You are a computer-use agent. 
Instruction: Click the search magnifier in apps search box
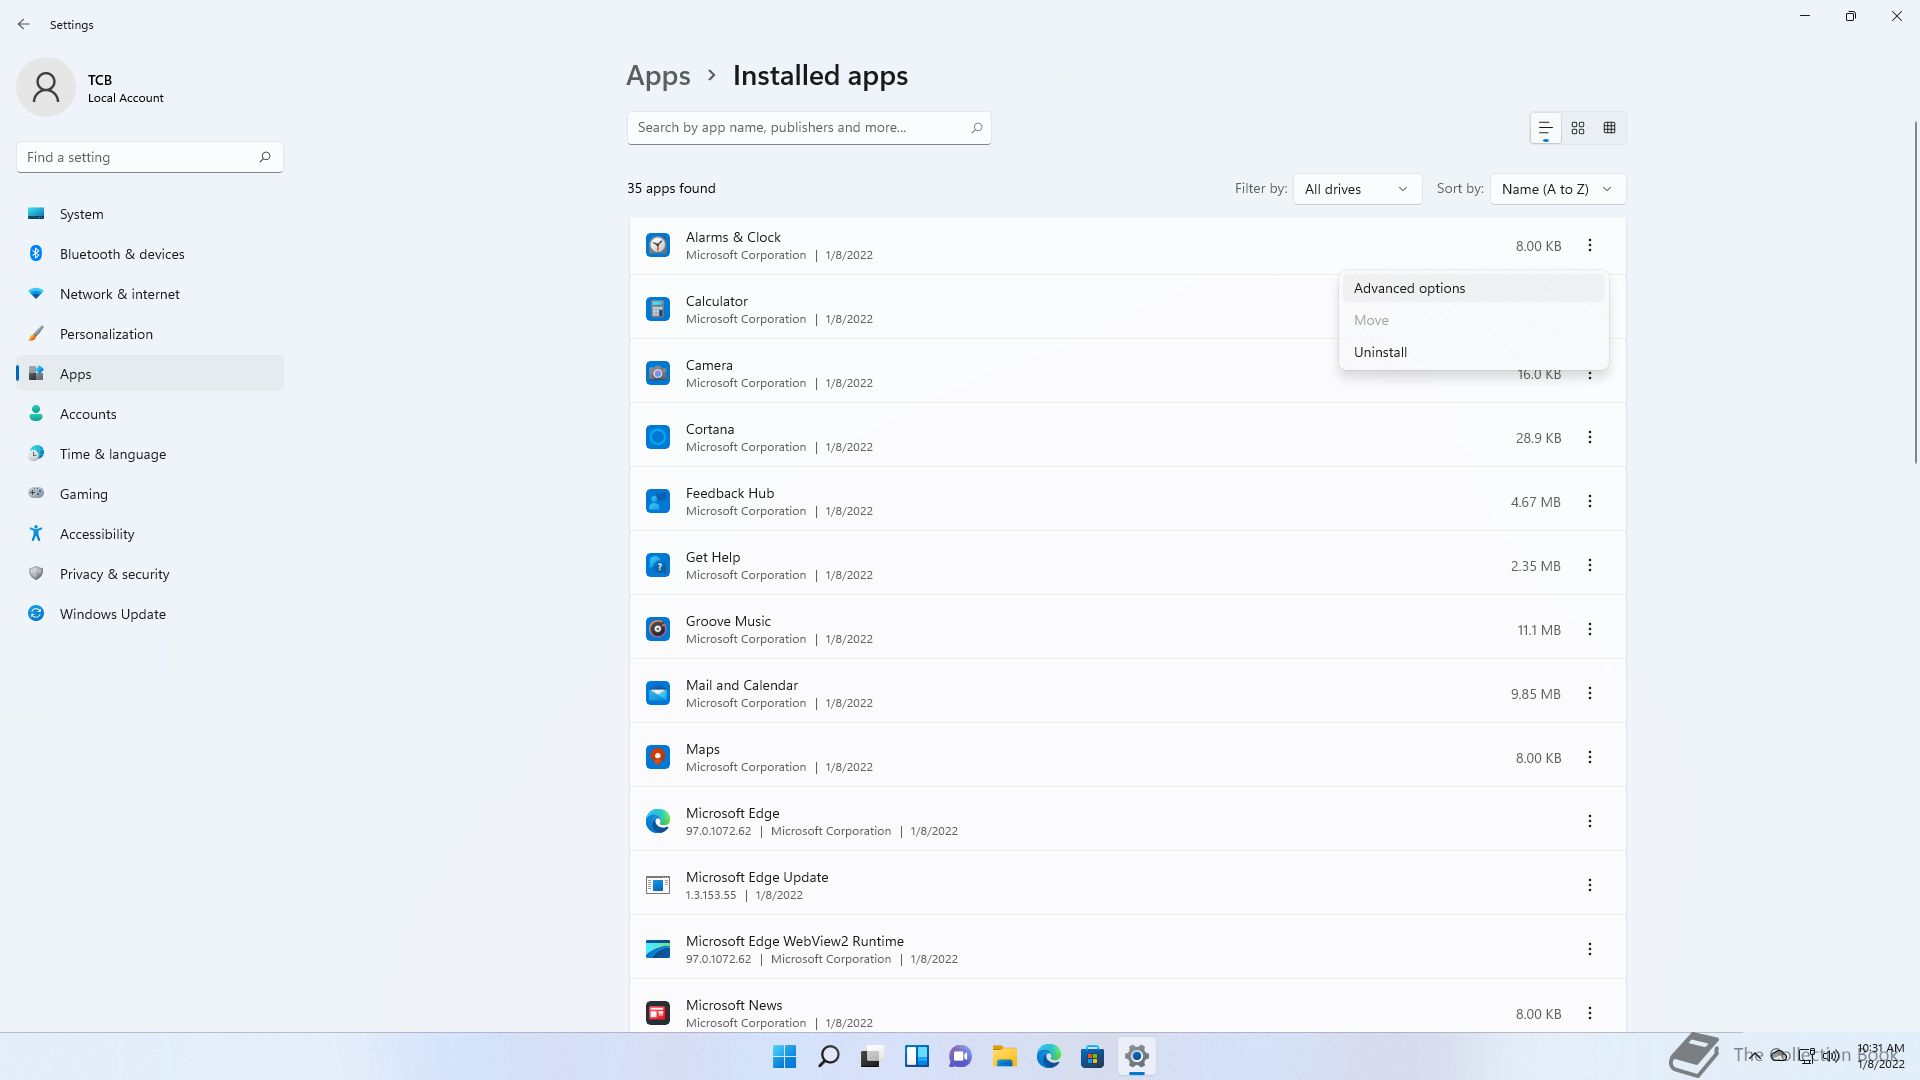coord(977,128)
